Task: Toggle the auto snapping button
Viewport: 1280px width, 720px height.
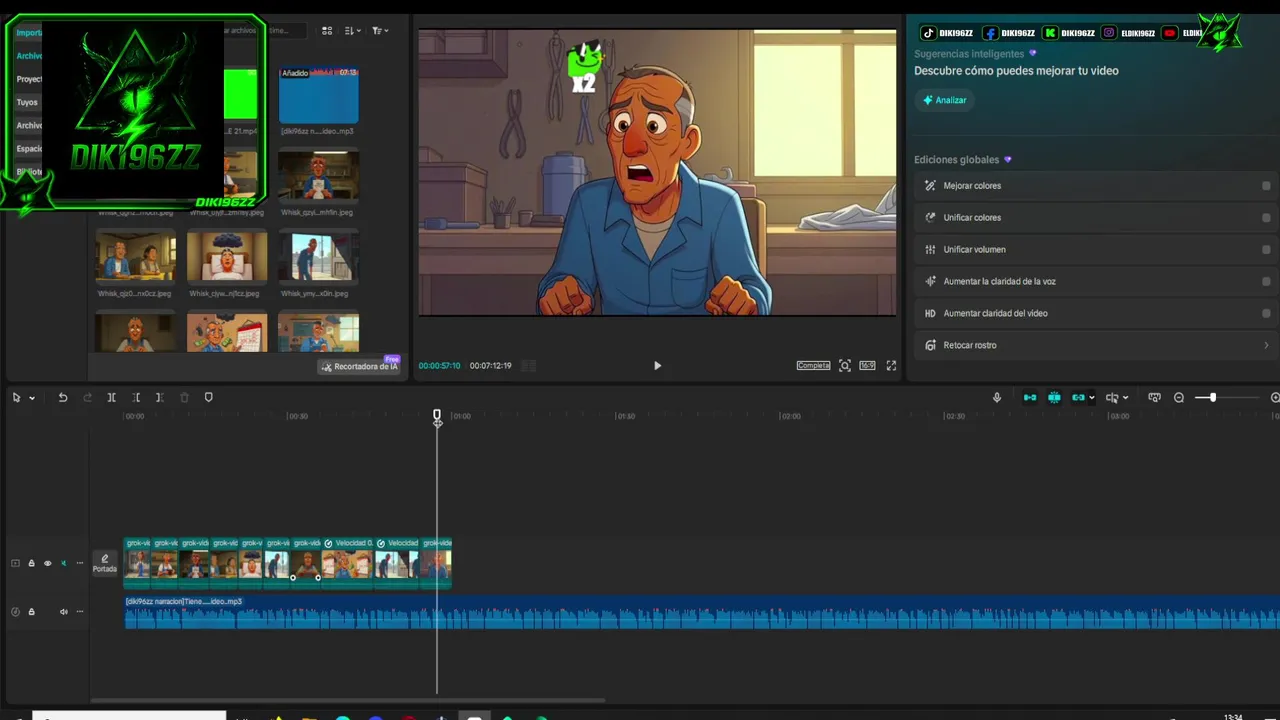Action: click(x=1054, y=397)
